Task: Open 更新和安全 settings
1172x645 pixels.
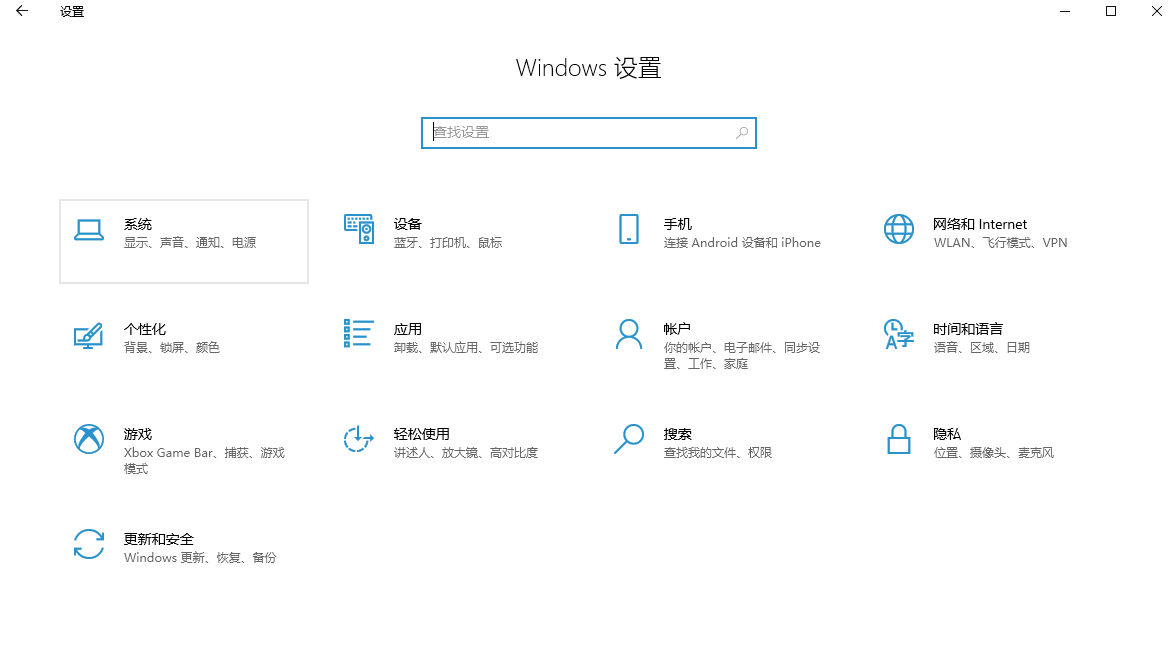Action: pos(184,548)
